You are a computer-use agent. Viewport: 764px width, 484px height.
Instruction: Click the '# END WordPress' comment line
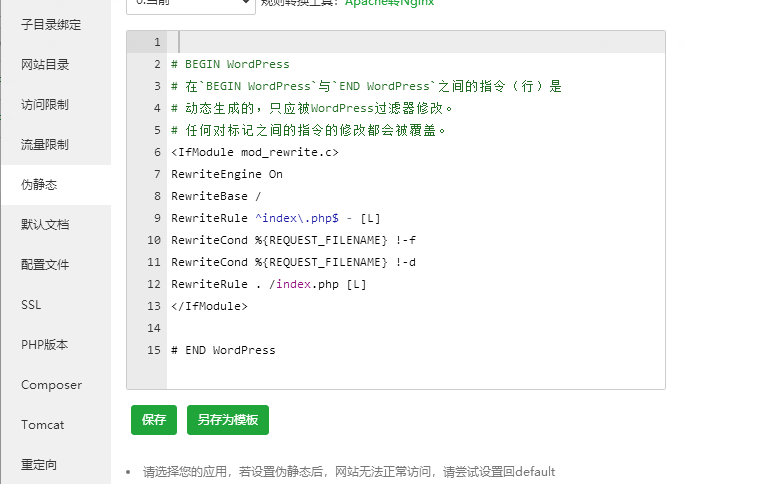pos(223,350)
